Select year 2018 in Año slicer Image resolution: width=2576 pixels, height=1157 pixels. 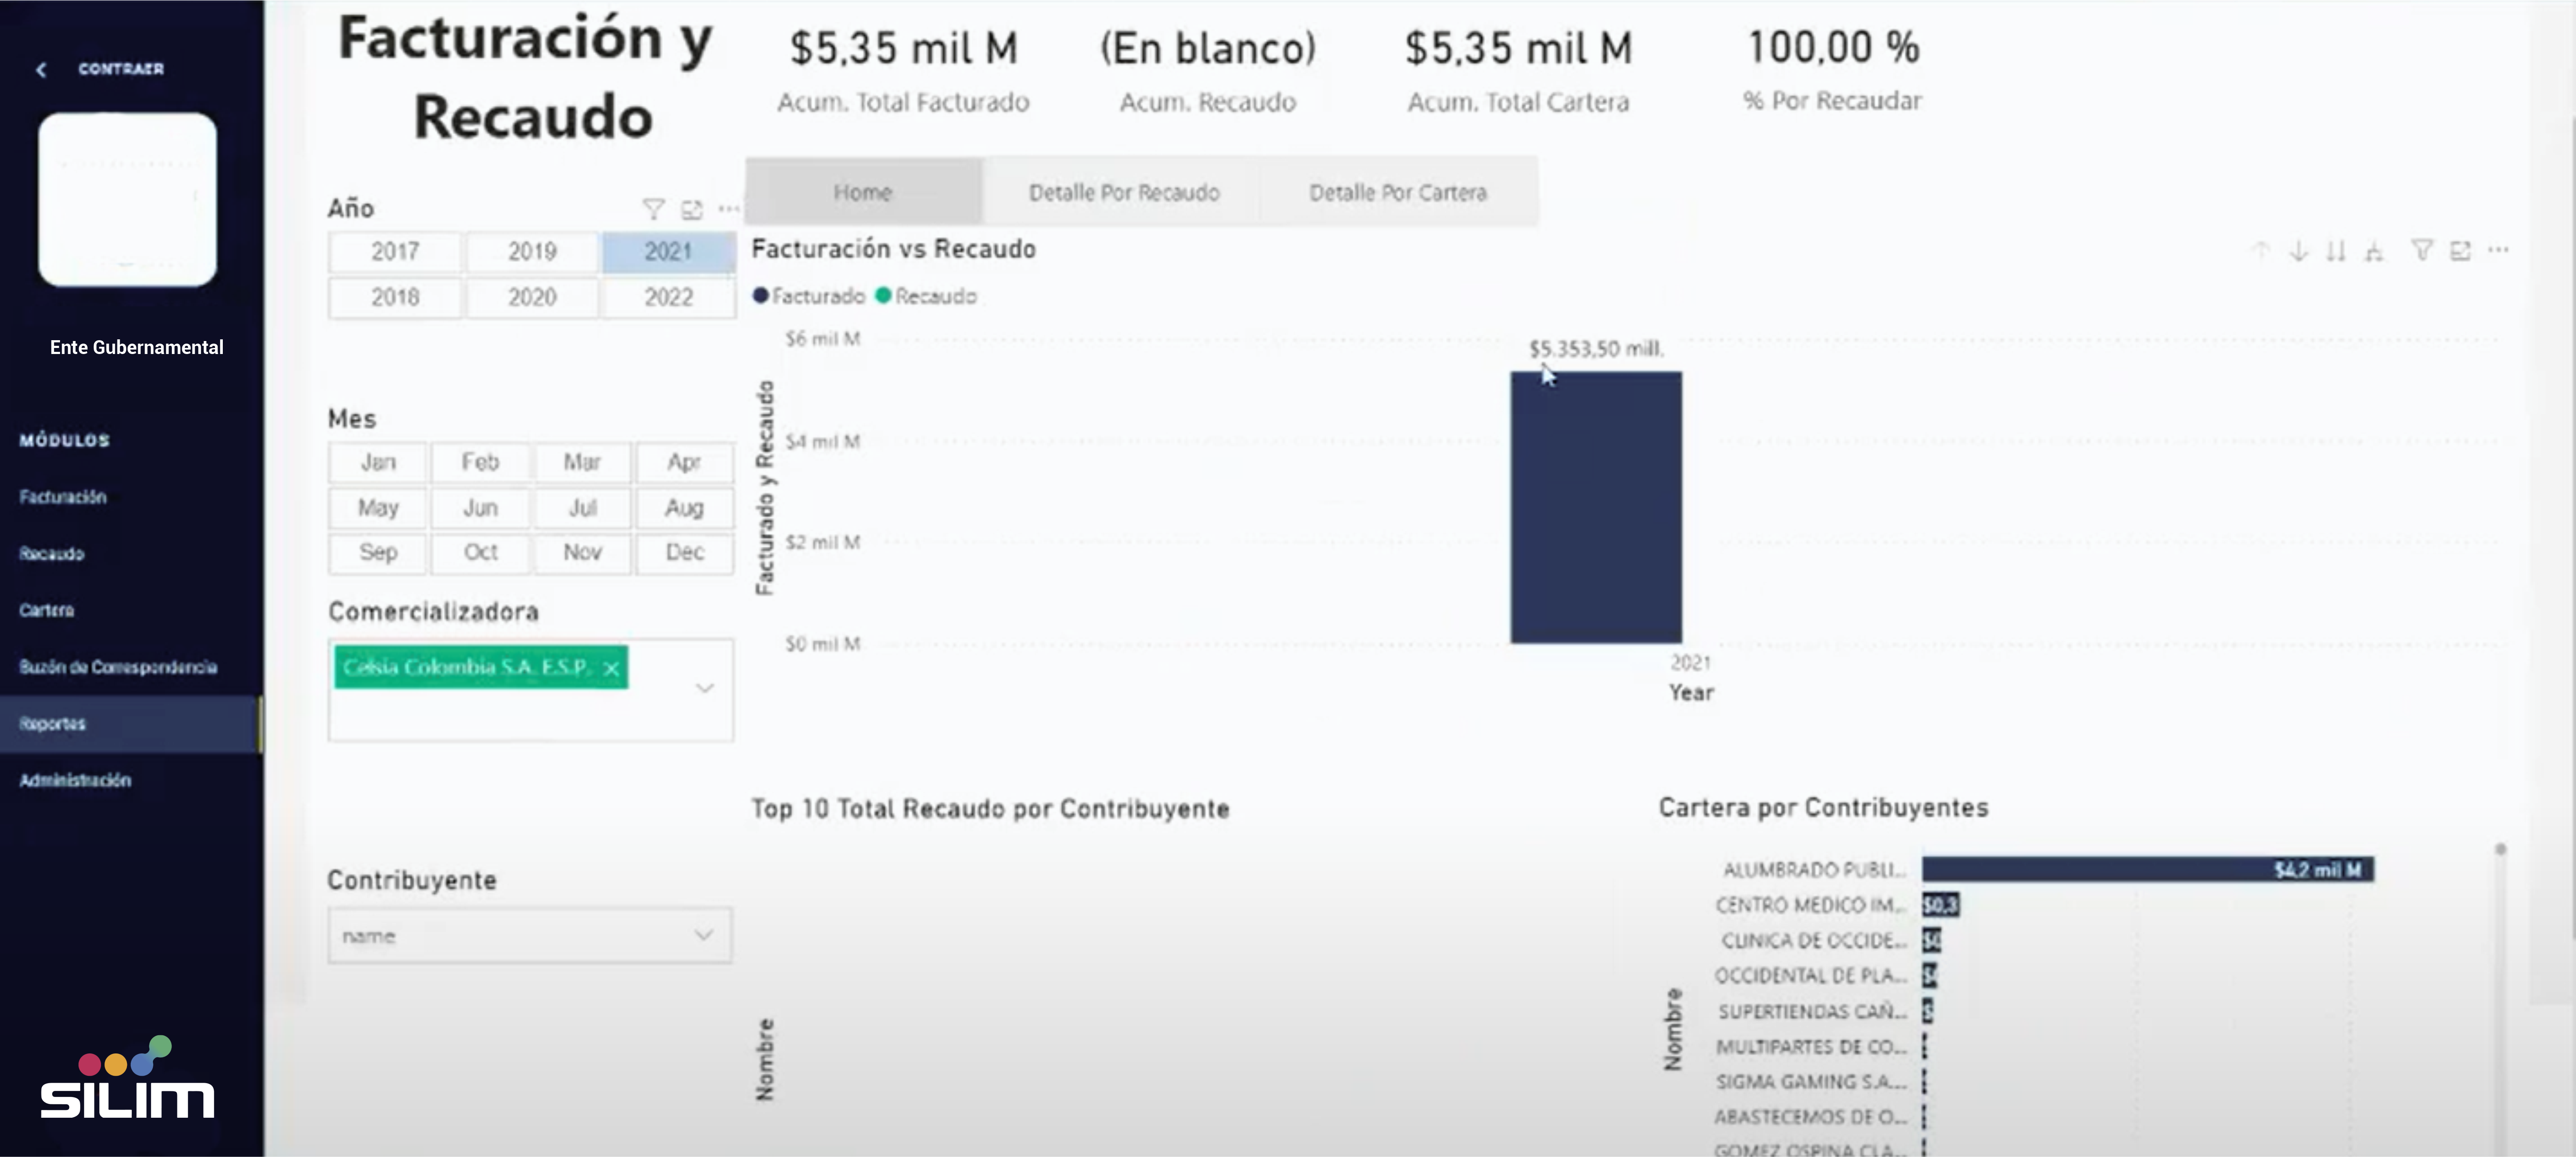coord(395,297)
